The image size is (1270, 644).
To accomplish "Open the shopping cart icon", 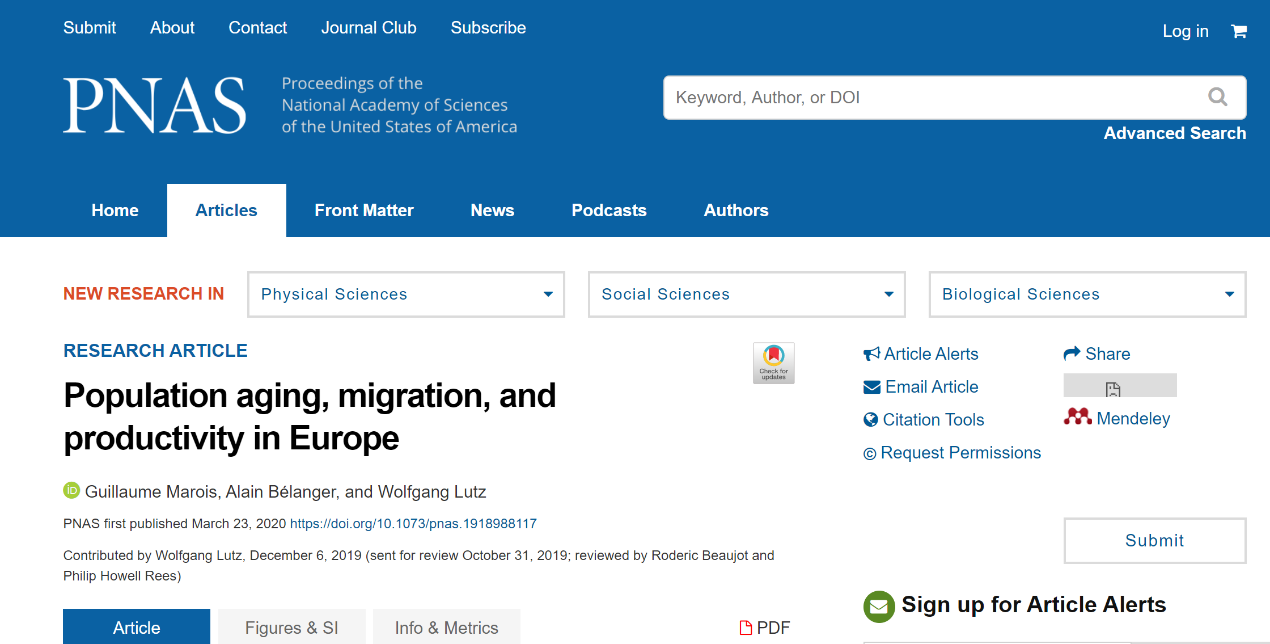I will [1239, 31].
